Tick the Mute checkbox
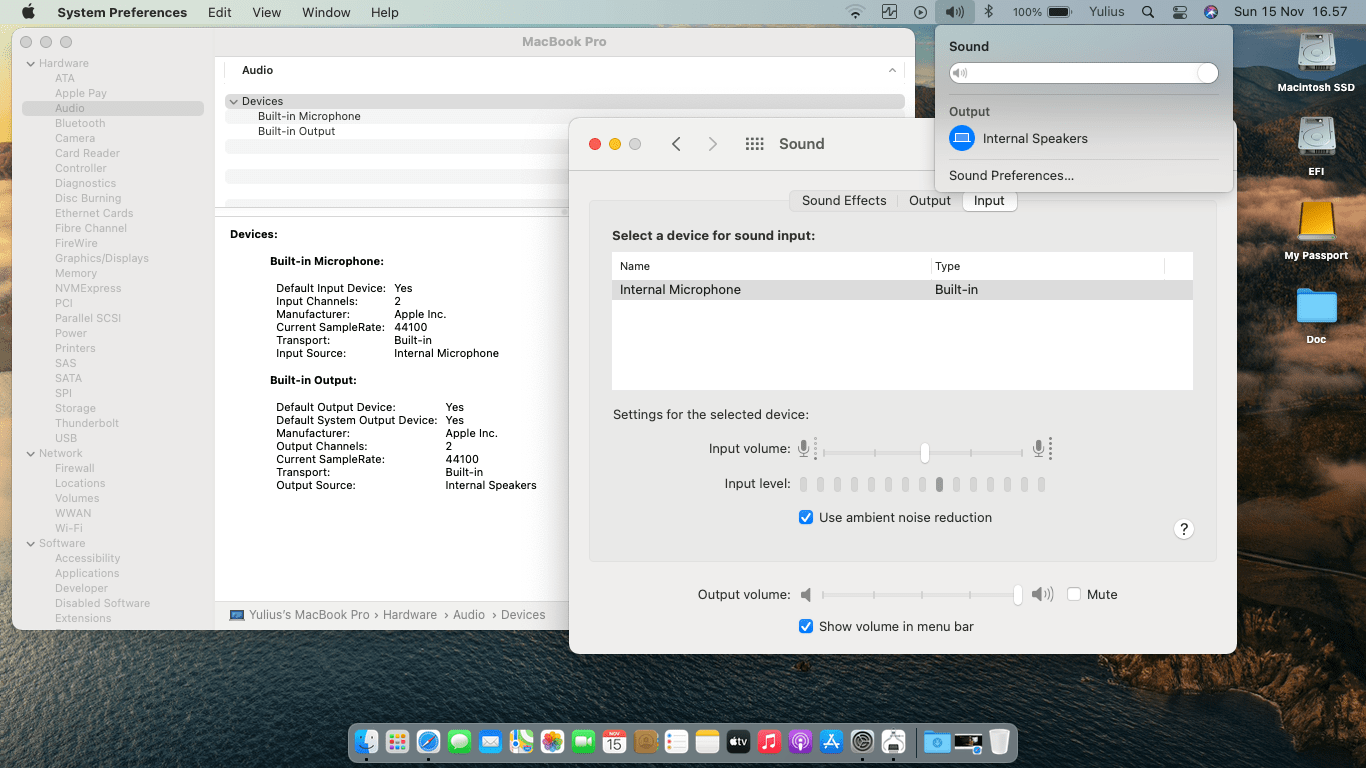The width and height of the screenshot is (1366, 768). (x=1074, y=594)
